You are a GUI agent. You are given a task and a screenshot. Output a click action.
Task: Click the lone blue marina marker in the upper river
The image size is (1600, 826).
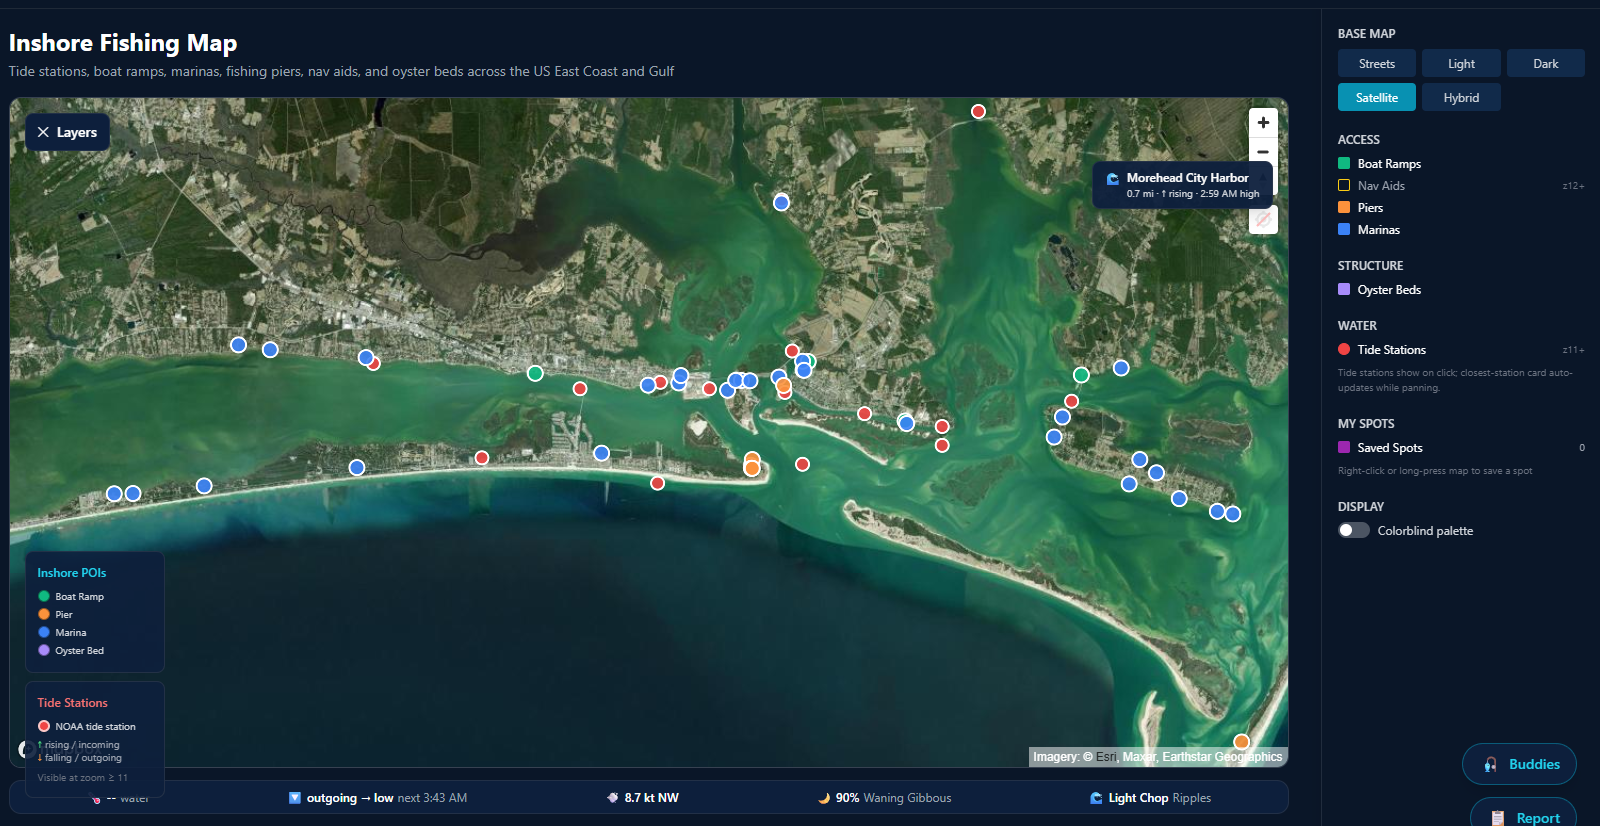(x=781, y=203)
